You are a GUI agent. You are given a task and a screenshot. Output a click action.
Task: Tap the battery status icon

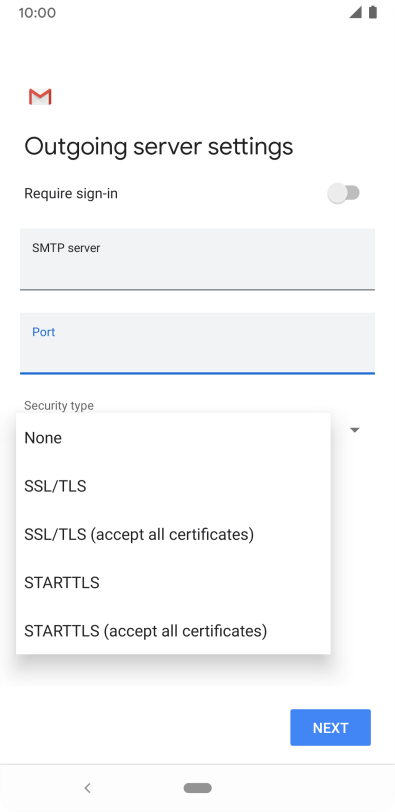tap(373, 12)
